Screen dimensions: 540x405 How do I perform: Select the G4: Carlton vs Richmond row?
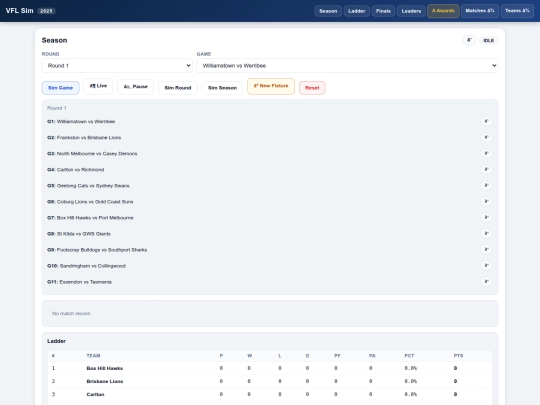coord(270,169)
